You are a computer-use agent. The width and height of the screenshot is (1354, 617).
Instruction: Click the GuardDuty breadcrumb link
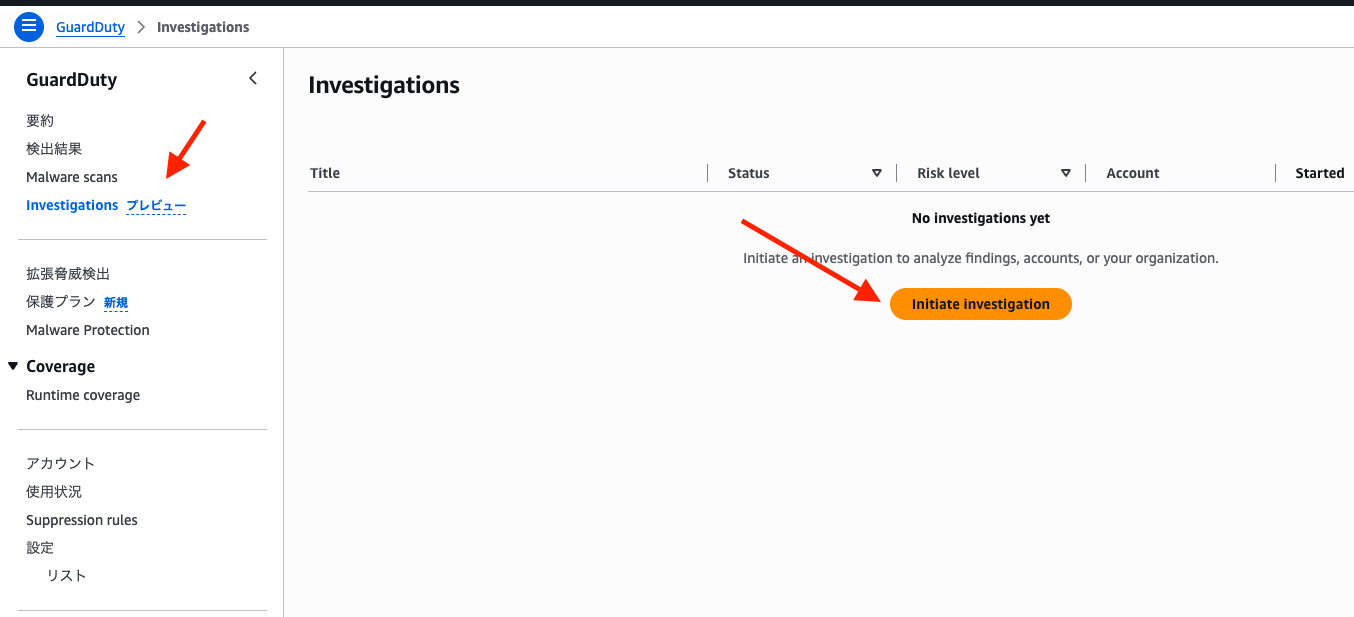point(90,27)
